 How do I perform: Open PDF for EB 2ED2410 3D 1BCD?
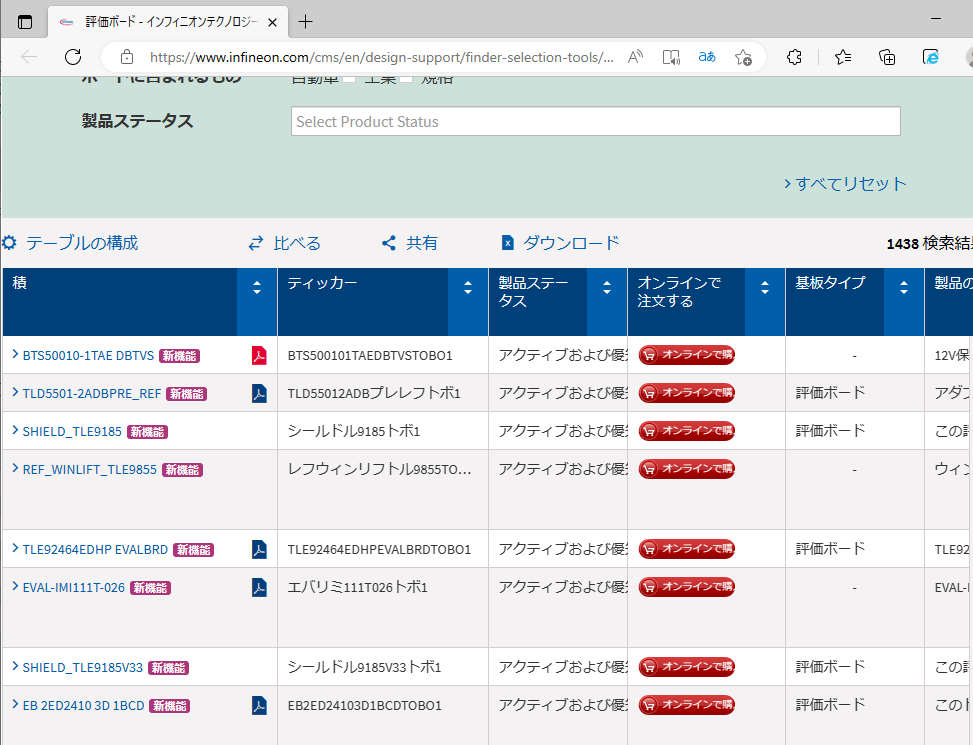[x=259, y=705]
